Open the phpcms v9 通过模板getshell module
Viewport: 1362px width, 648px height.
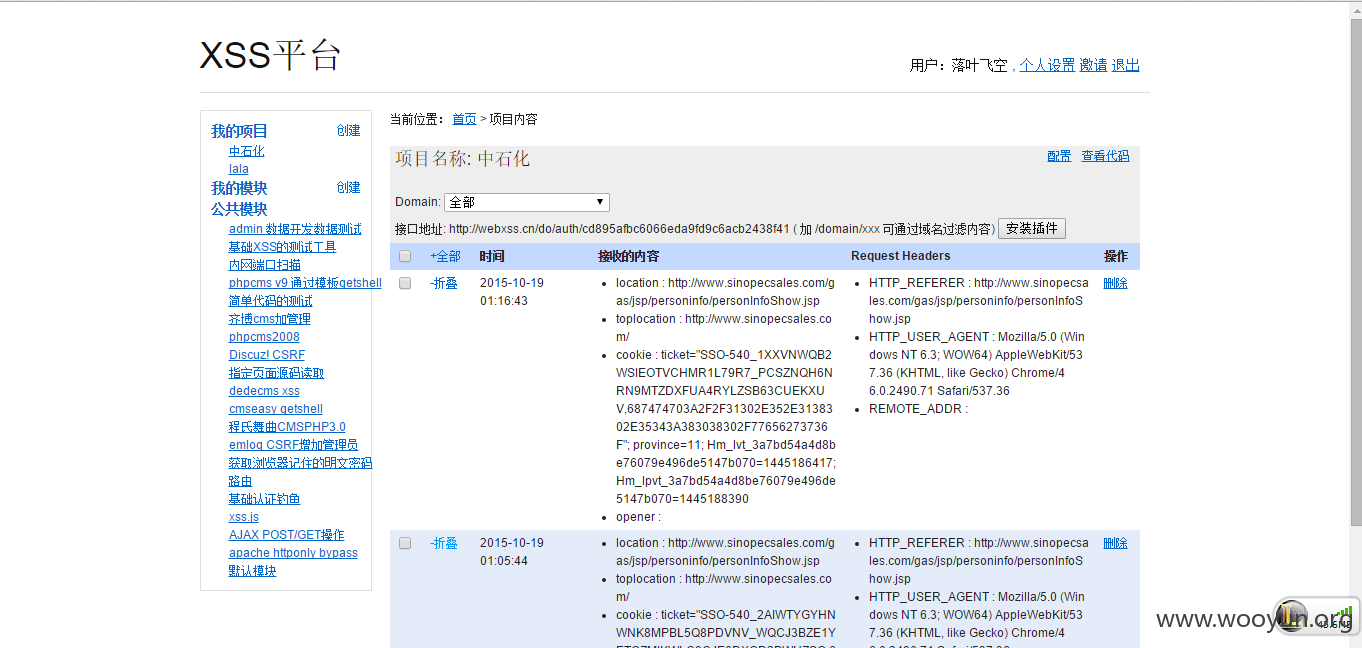coord(305,283)
